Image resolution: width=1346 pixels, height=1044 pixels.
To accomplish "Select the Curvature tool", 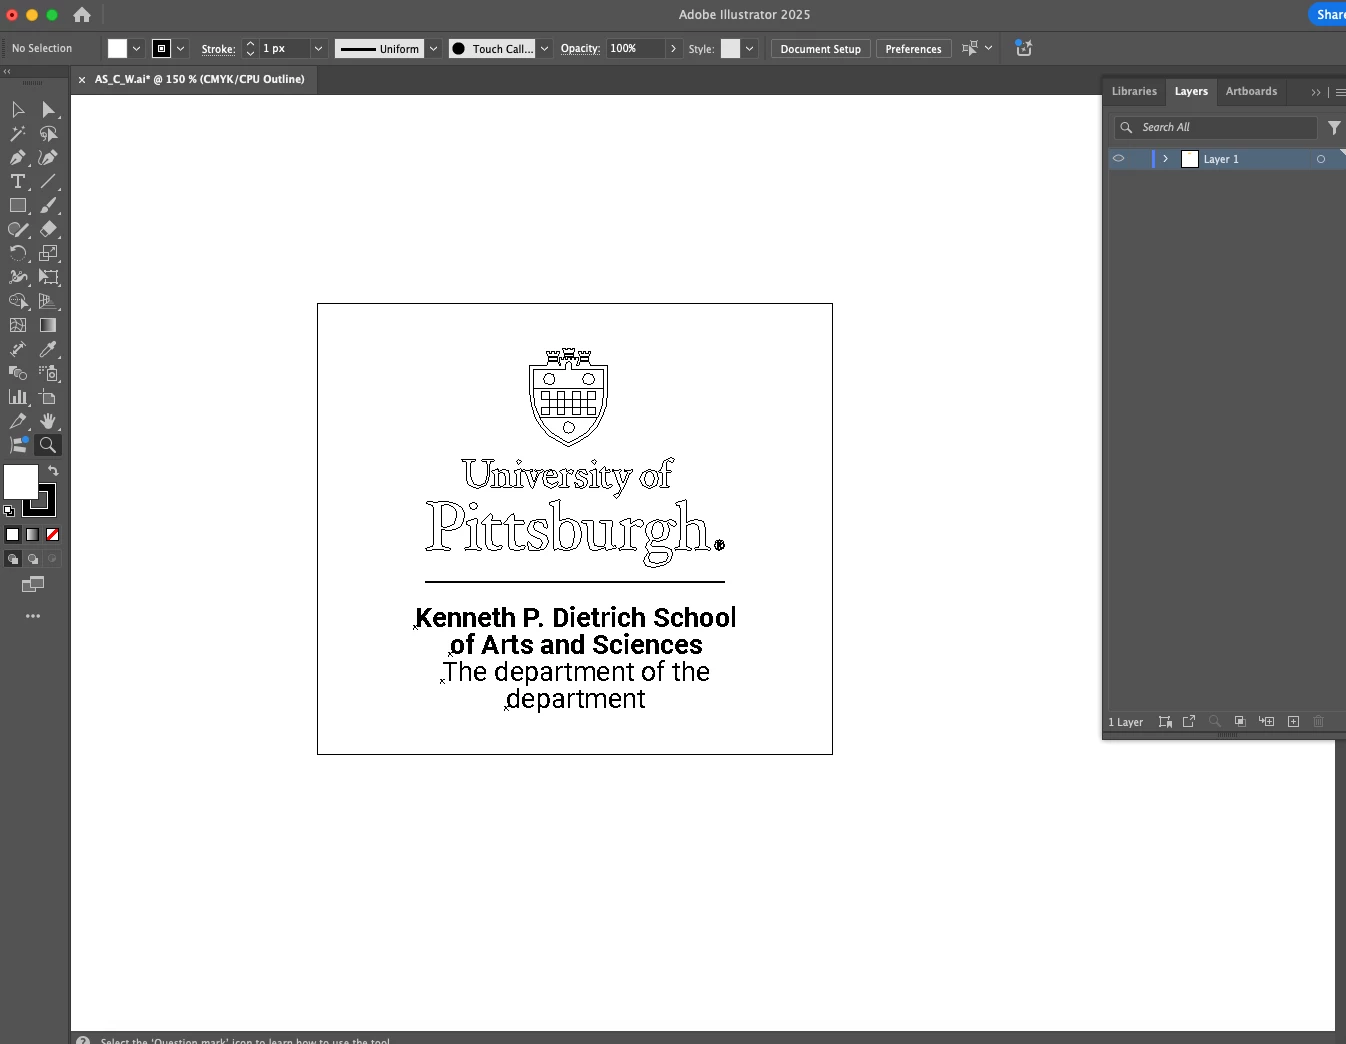I will 48,157.
